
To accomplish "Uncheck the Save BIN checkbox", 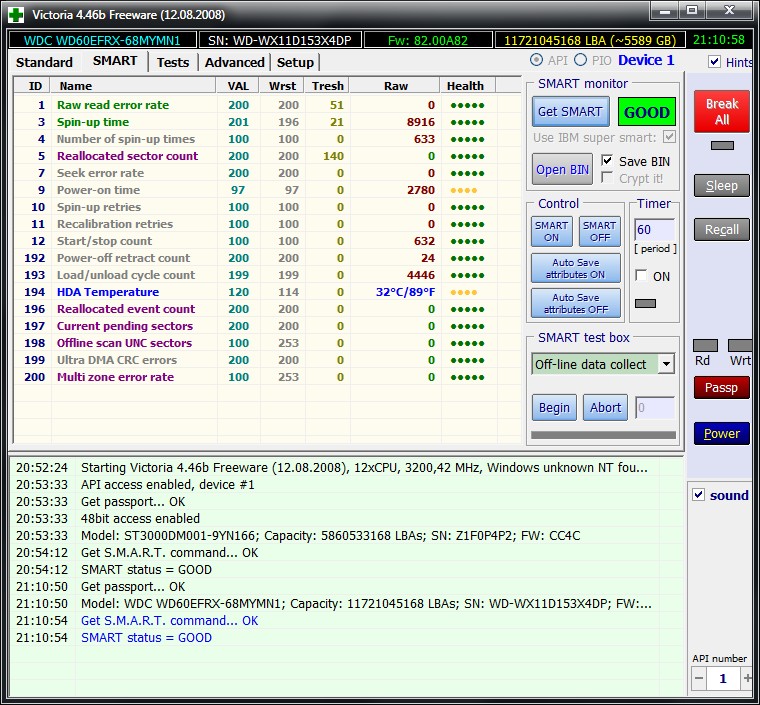I will 607,161.
